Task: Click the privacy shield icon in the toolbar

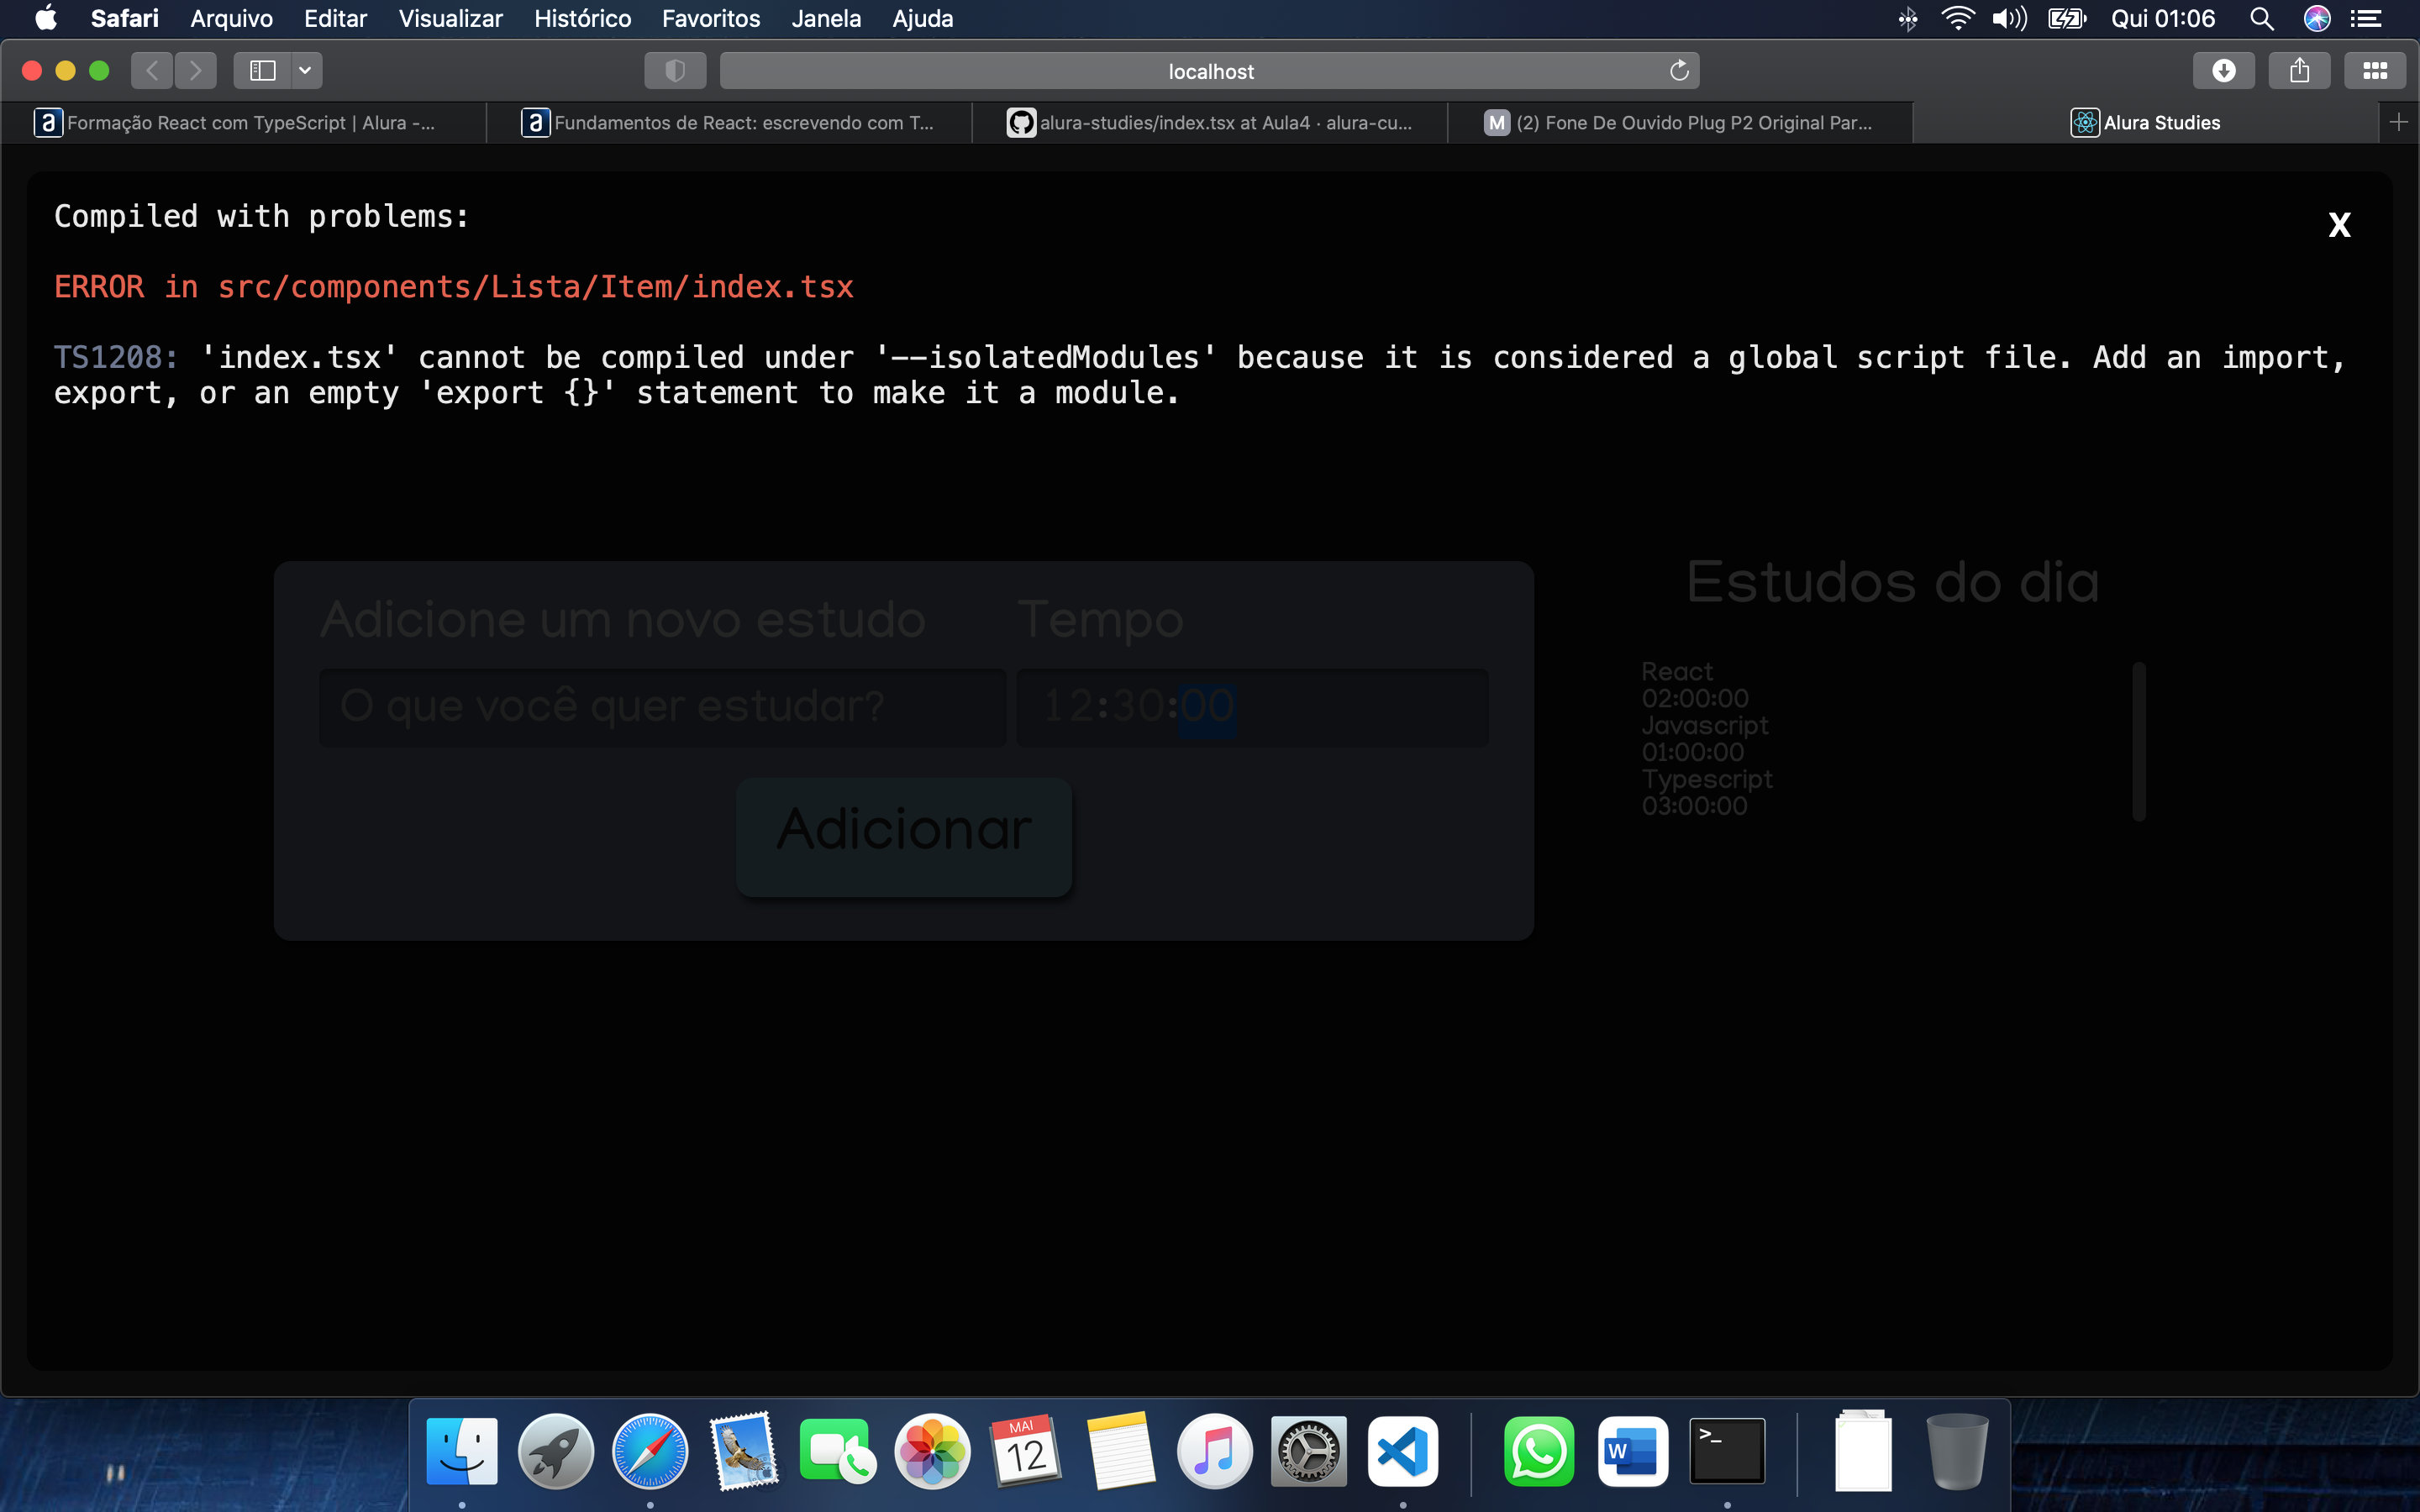Action: pos(675,70)
